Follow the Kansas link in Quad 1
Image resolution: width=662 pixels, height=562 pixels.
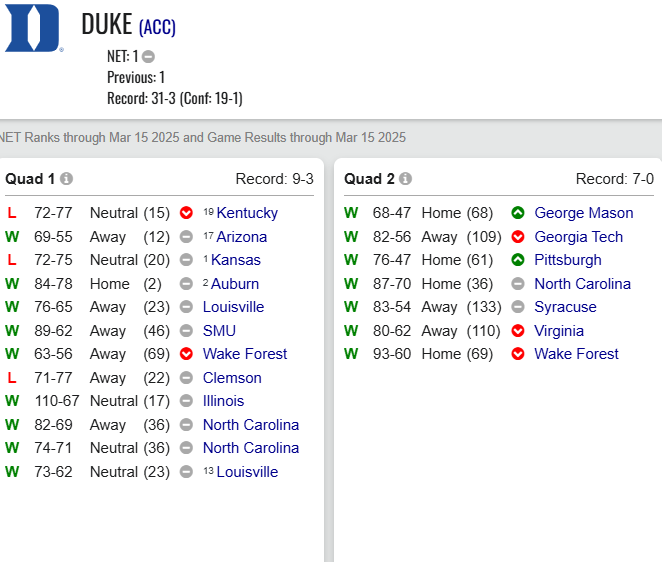[x=236, y=260]
